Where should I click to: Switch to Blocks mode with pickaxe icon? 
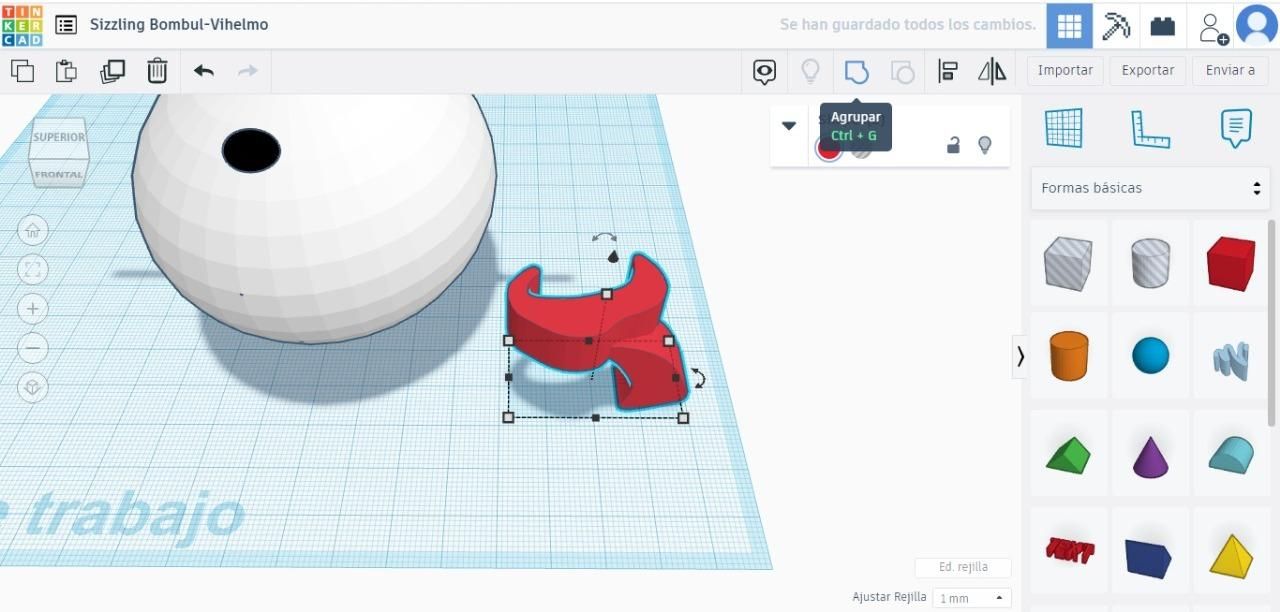click(1116, 26)
